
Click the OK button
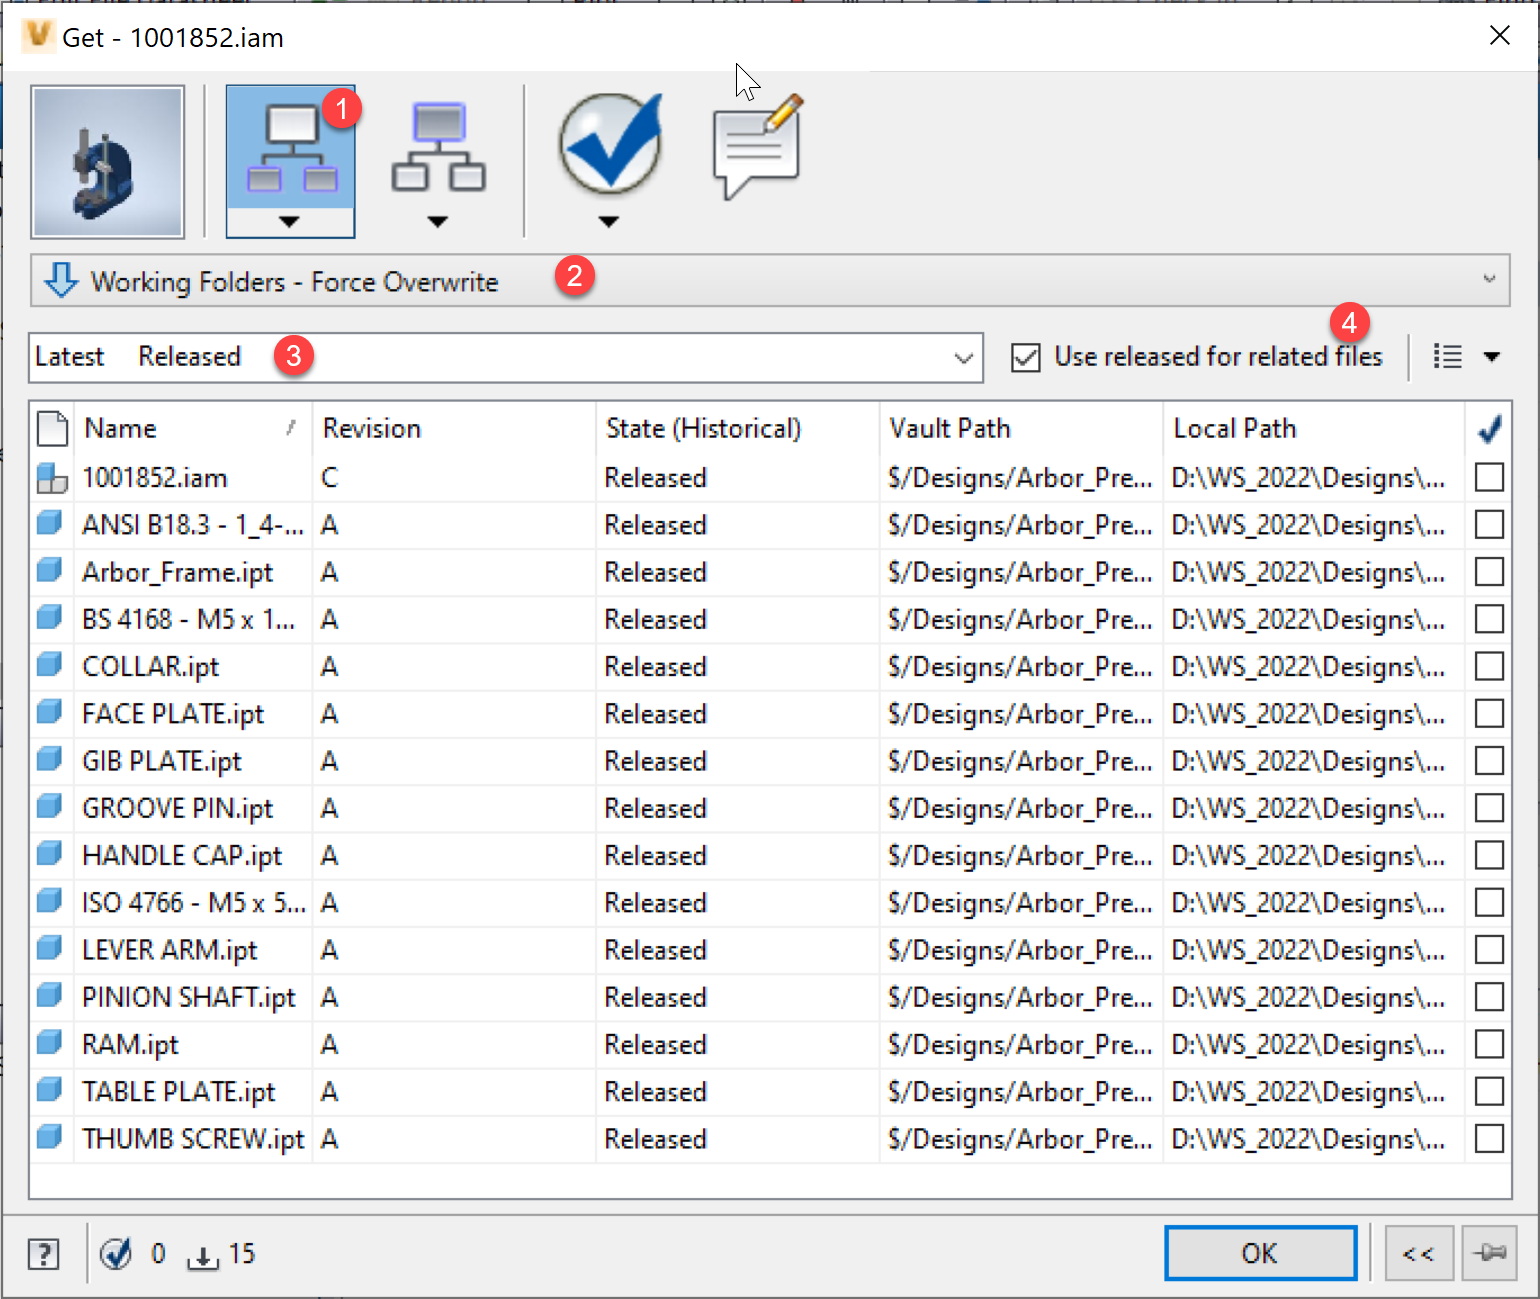pyautogui.click(x=1260, y=1253)
